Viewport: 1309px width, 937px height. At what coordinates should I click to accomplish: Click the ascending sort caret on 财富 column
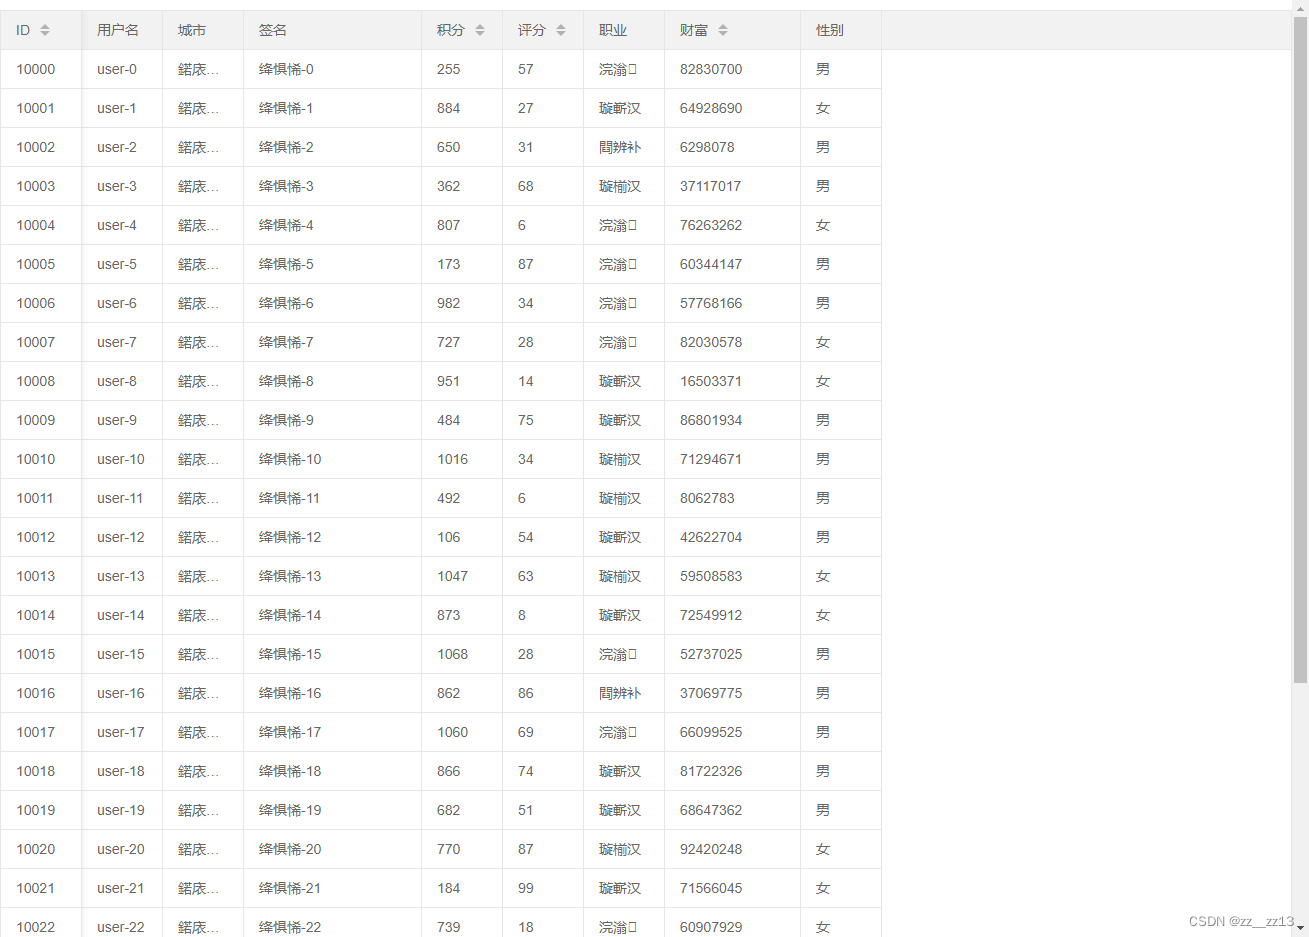coord(722,25)
